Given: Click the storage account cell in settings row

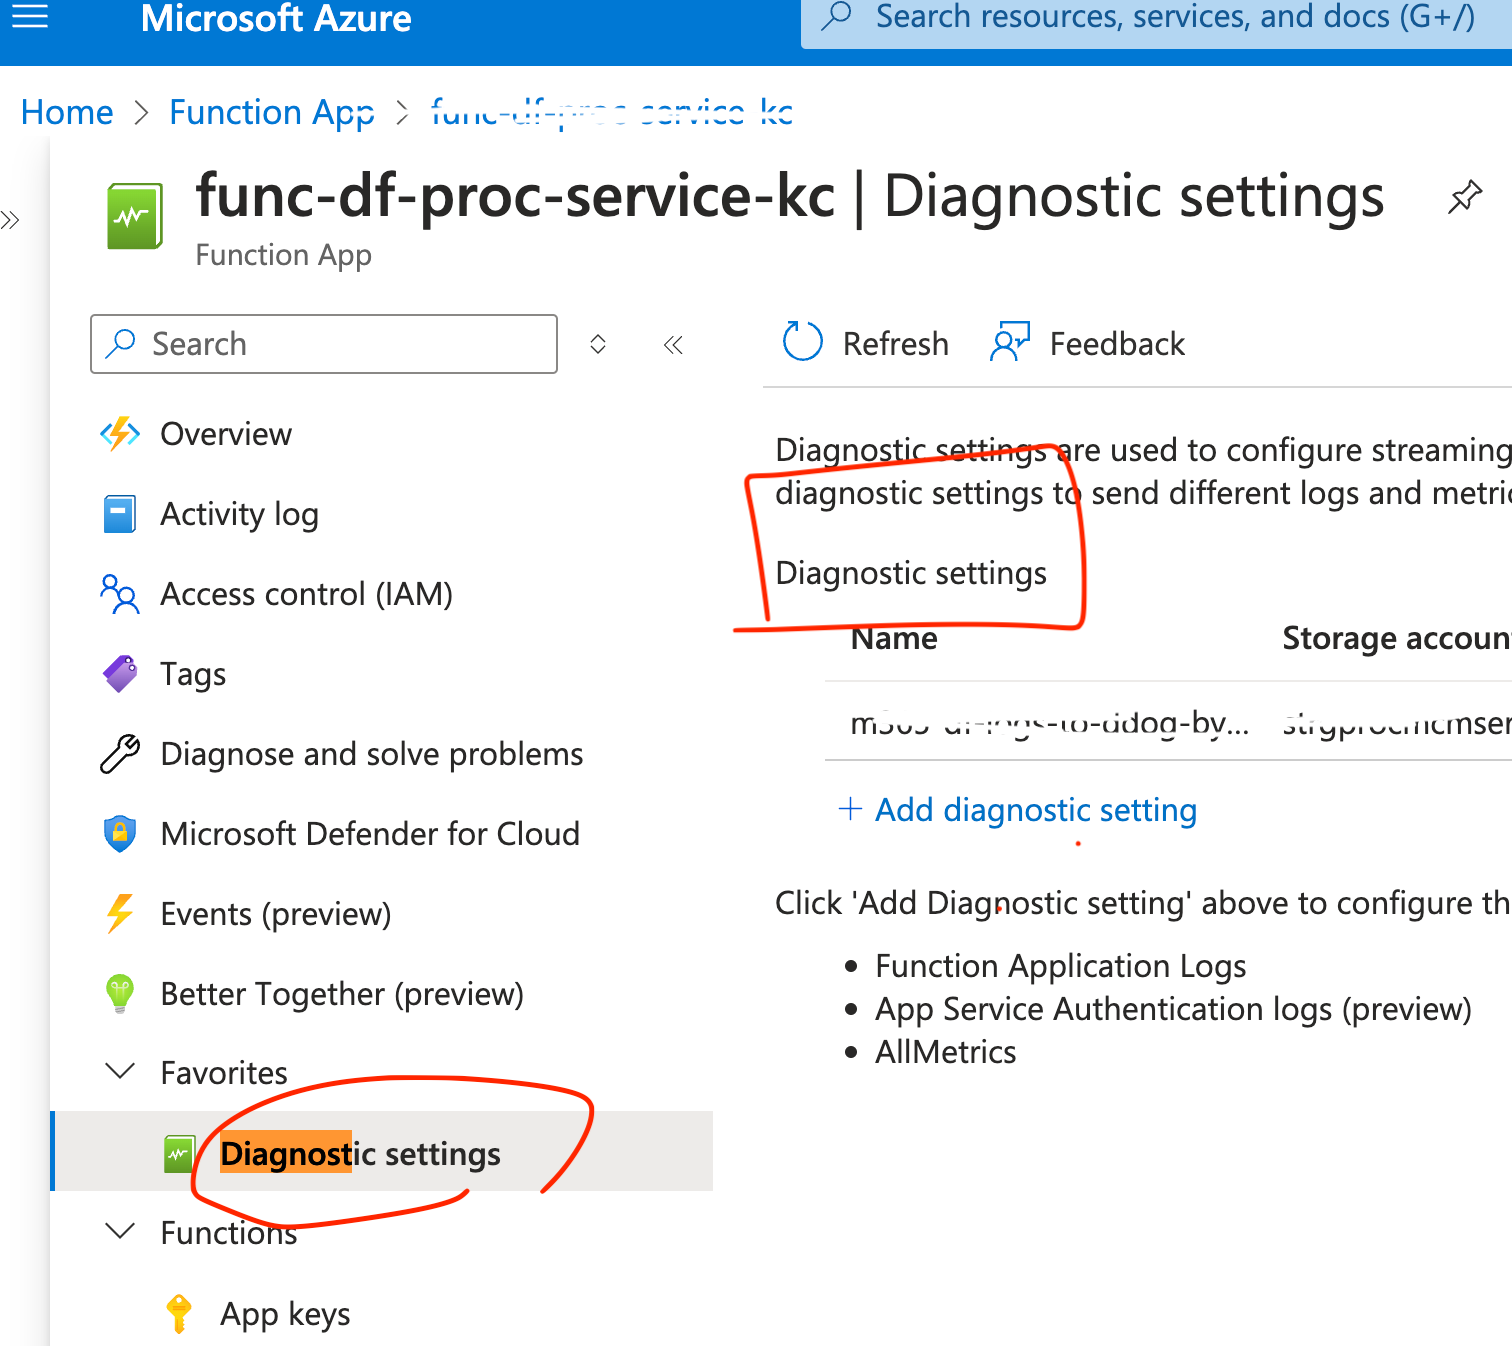Looking at the screenshot, I should (1396, 722).
